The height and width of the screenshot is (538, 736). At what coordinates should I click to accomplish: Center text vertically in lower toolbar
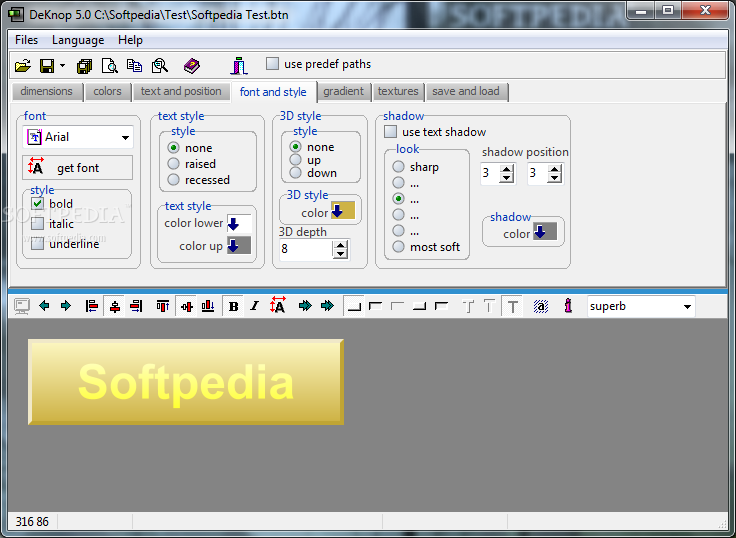pyautogui.click(x=187, y=307)
